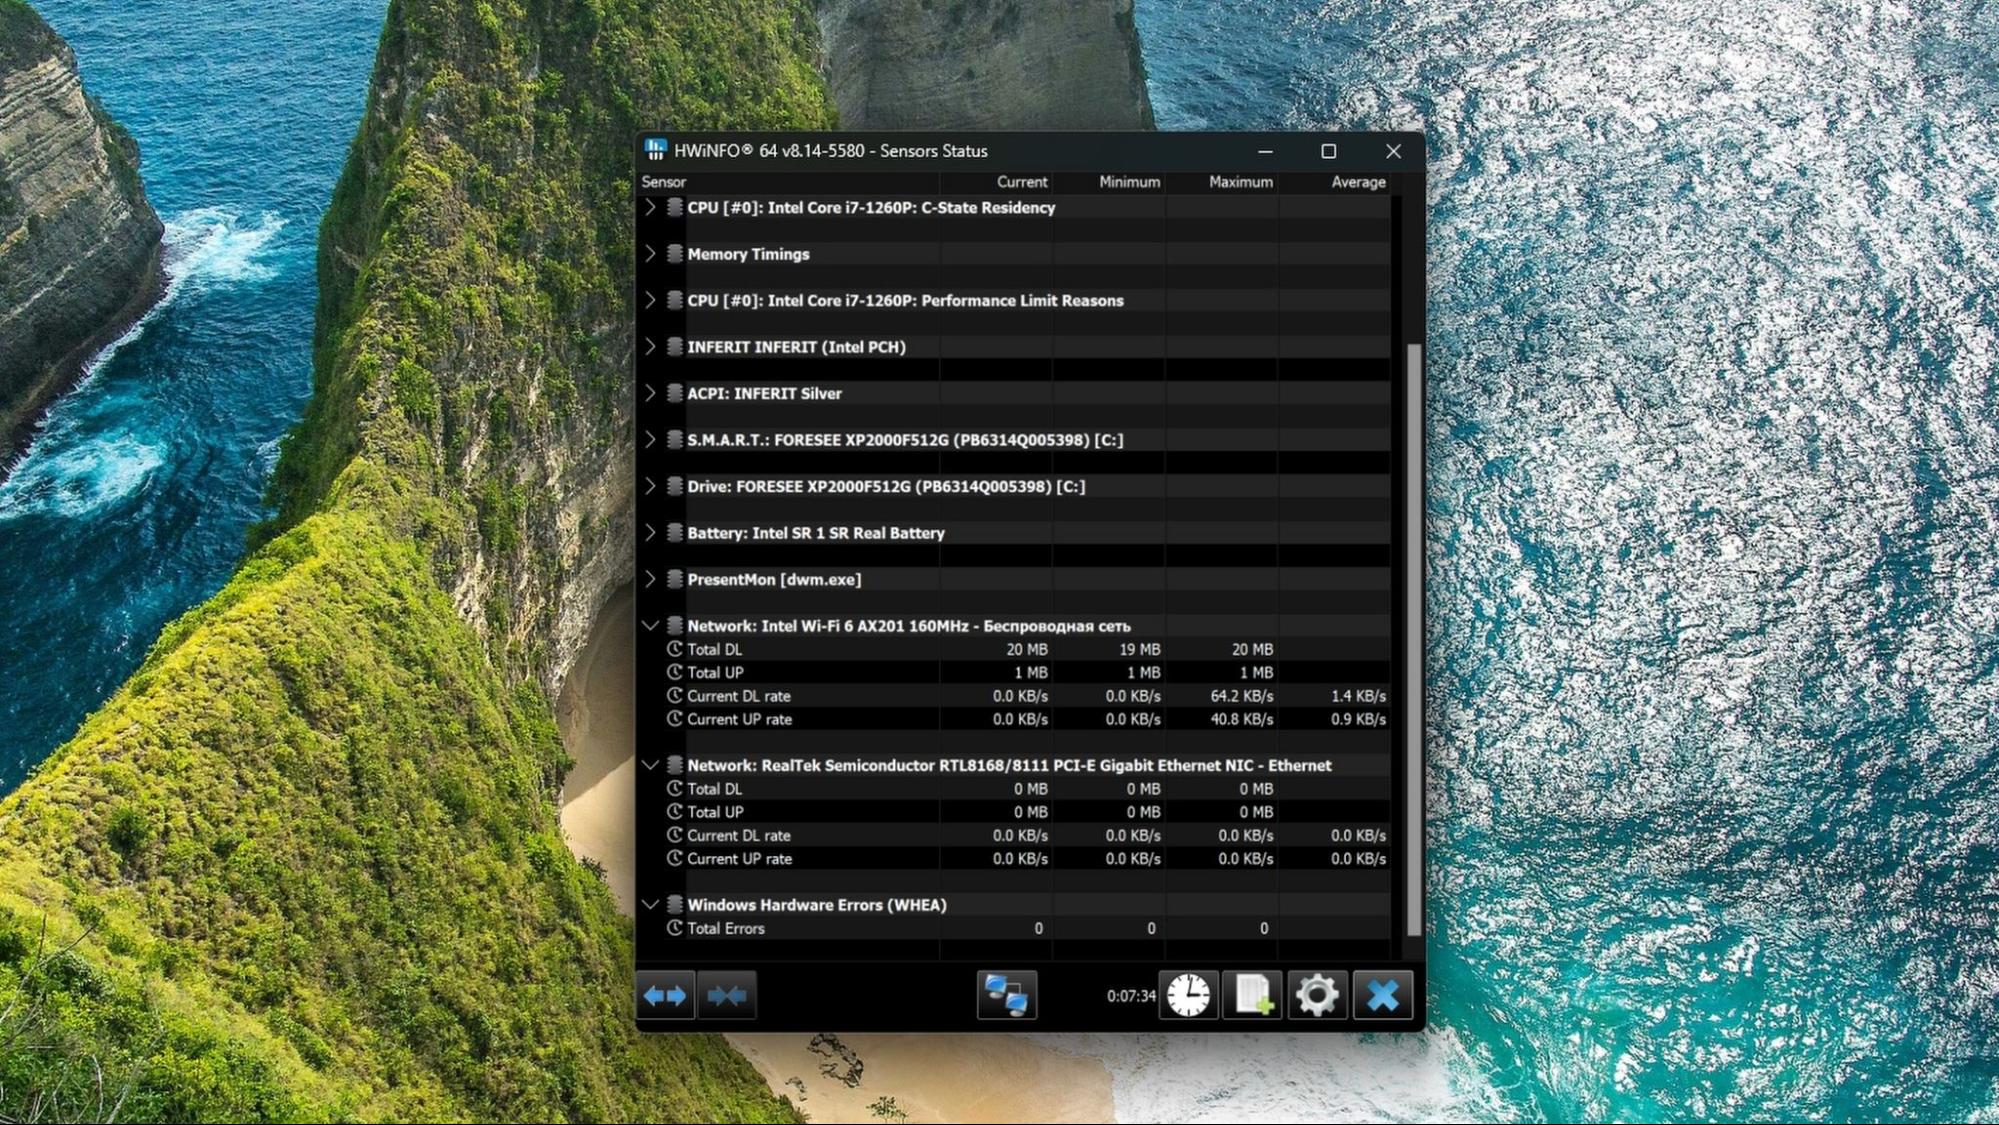Expand the Battery: Intel SR 1 group
Viewport: 1999px width, 1125px height.
pyautogui.click(x=650, y=533)
